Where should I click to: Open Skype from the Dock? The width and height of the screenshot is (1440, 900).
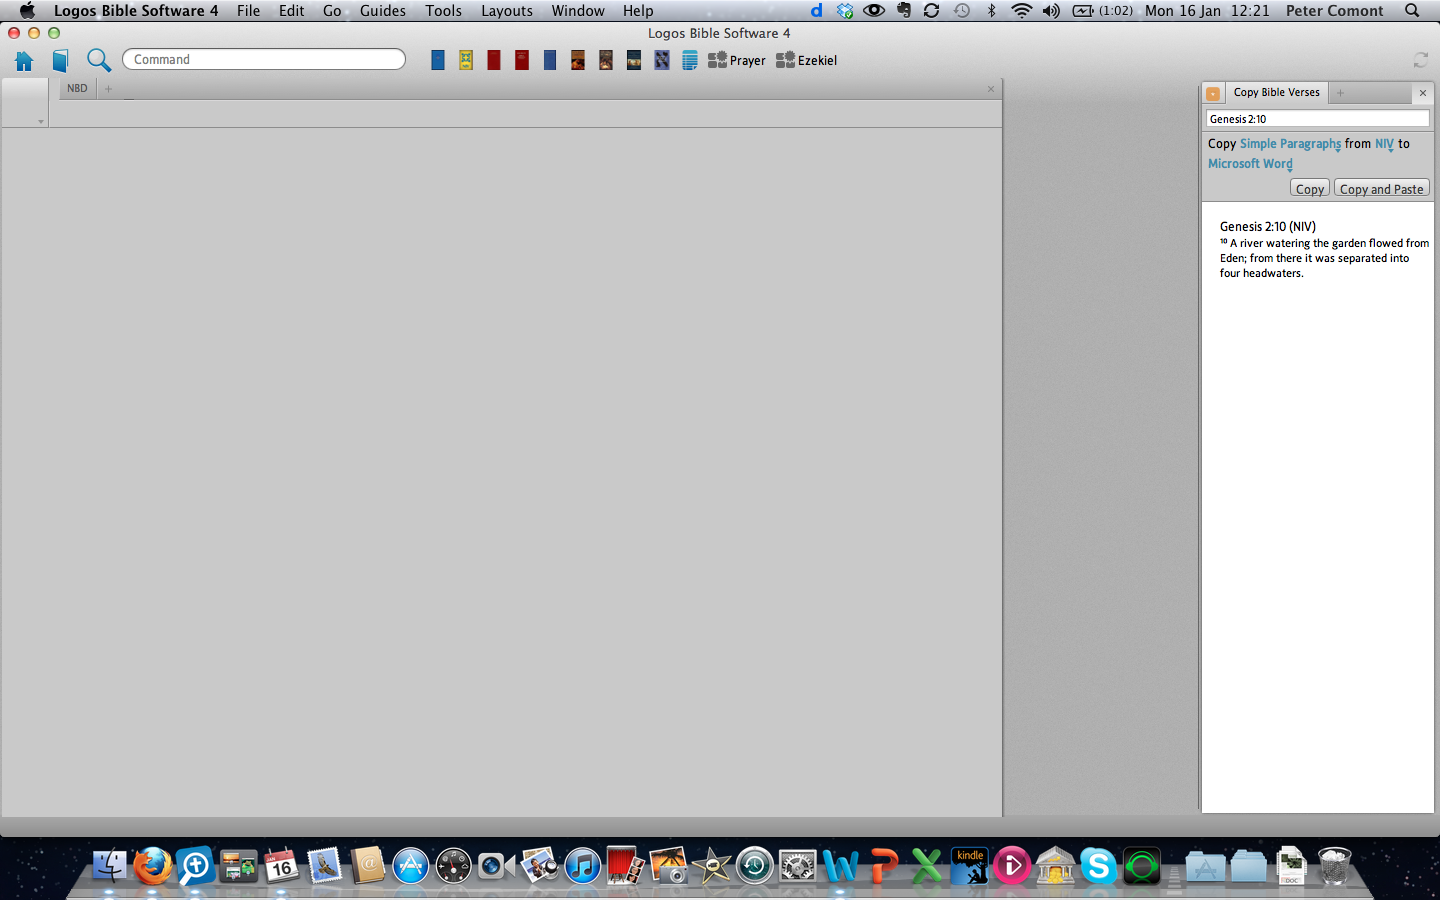click(1098, 865)
